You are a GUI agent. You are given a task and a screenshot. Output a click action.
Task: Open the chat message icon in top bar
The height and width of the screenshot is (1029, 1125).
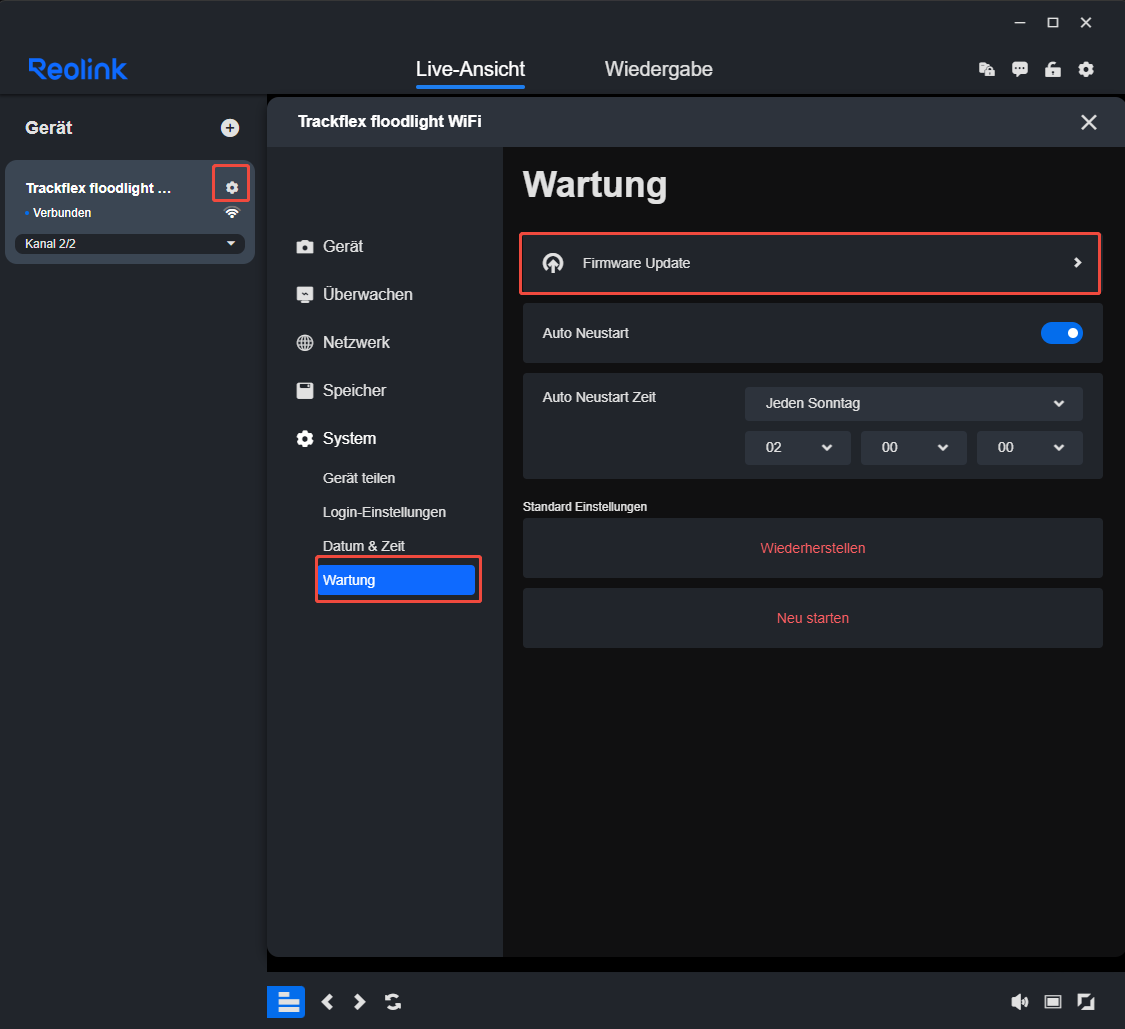1020,69
